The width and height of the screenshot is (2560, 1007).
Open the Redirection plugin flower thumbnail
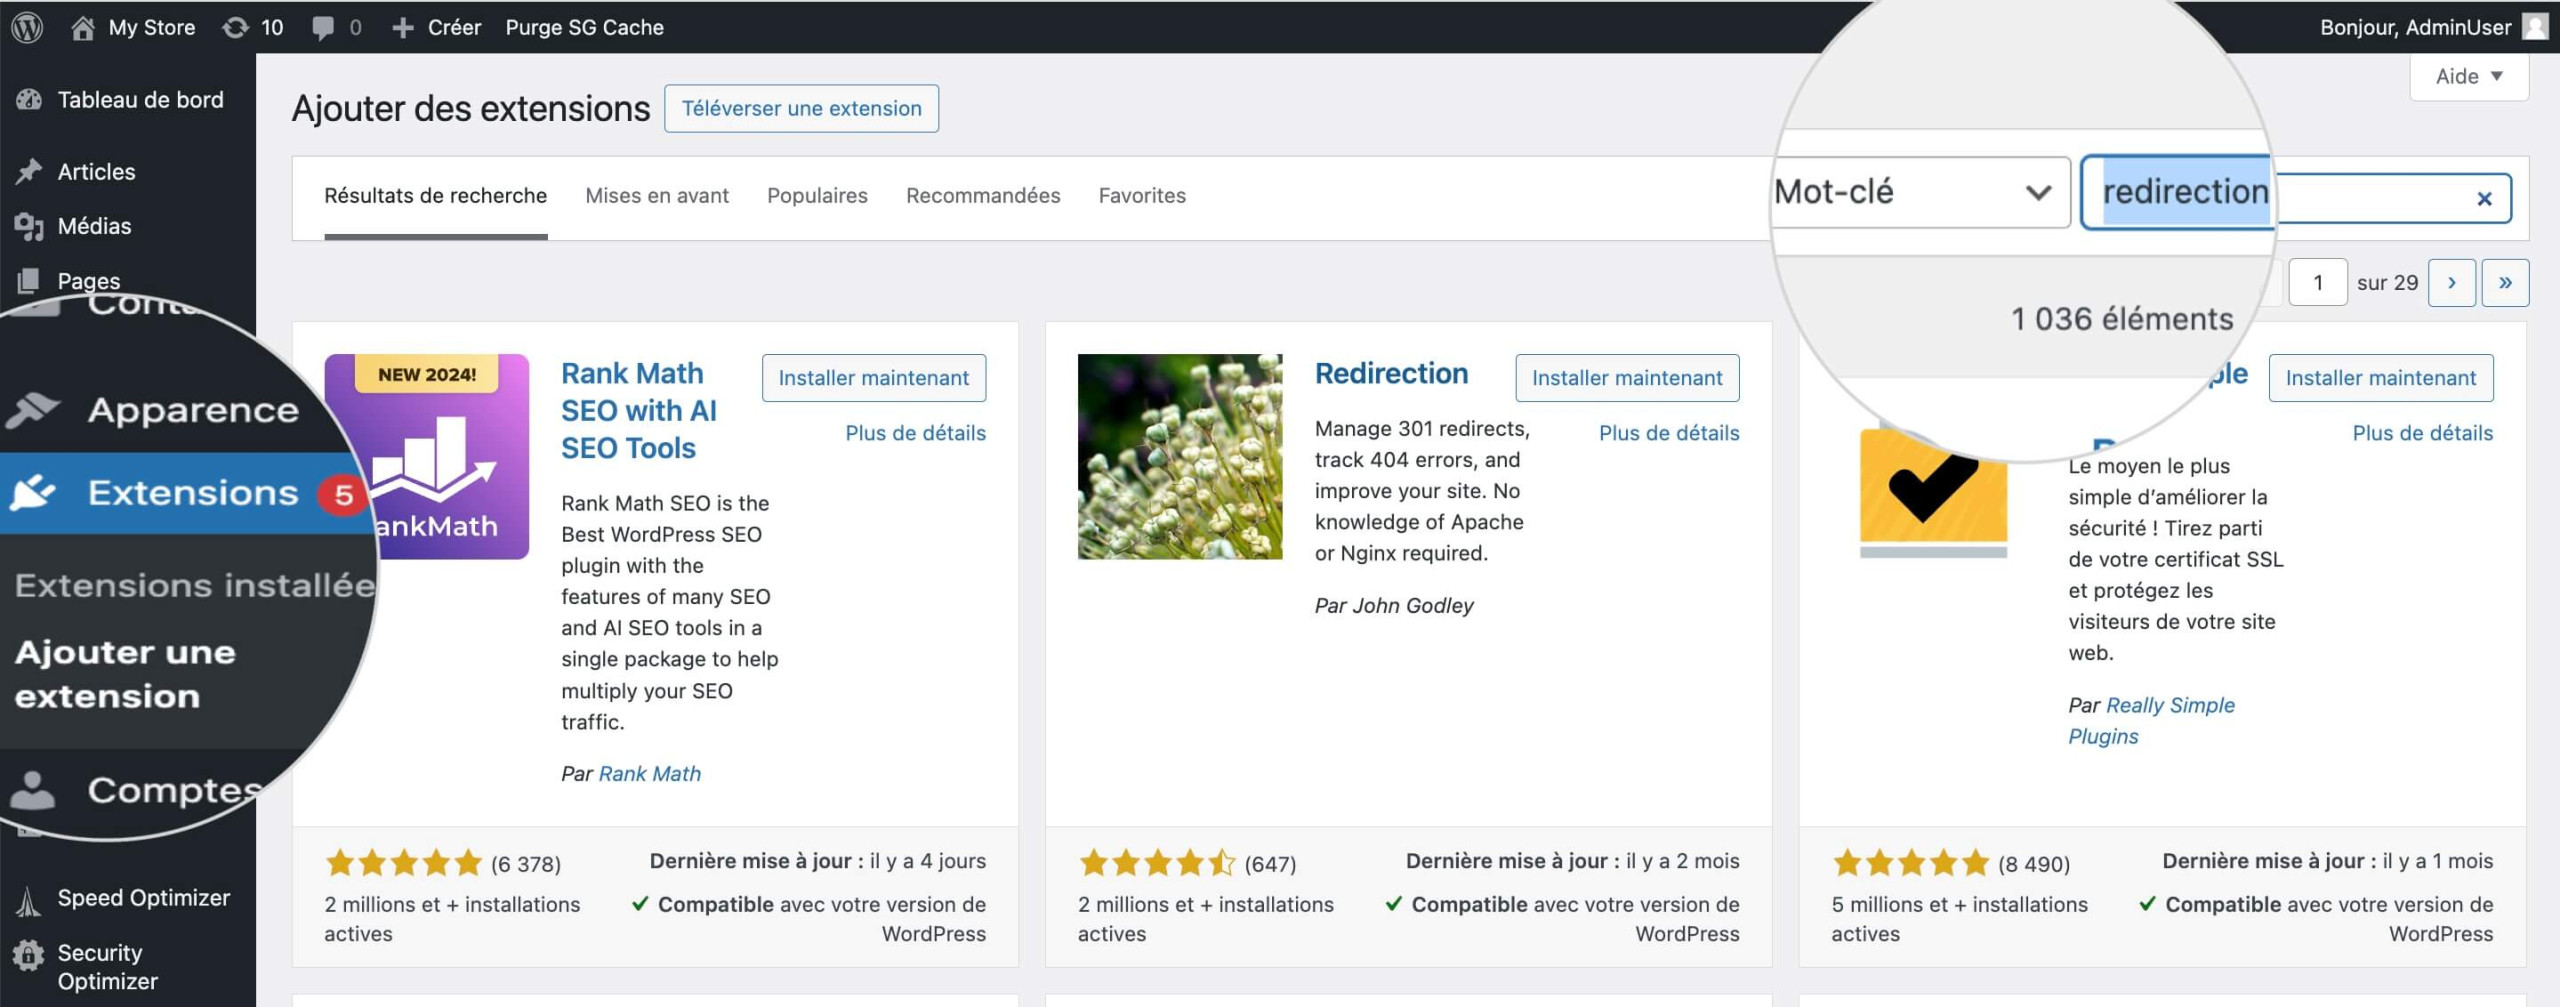tap(1180, 456)
